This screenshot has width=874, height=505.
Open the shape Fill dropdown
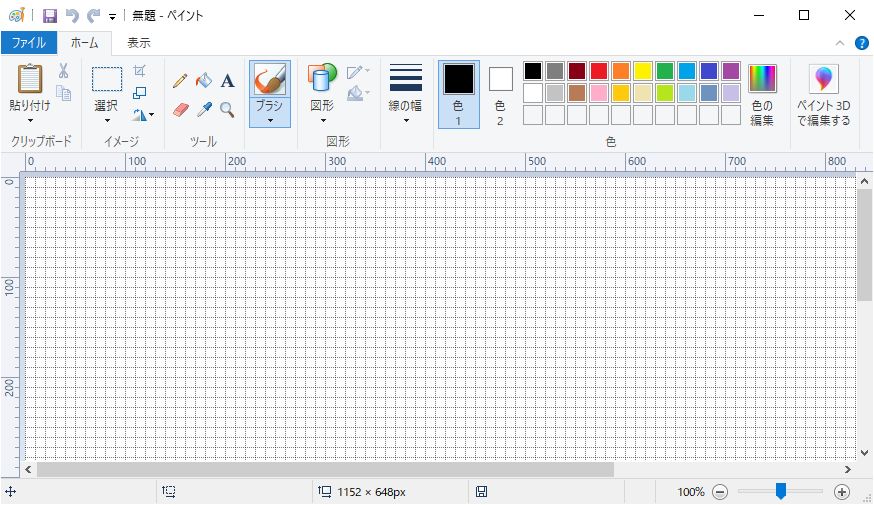(358, 93)
